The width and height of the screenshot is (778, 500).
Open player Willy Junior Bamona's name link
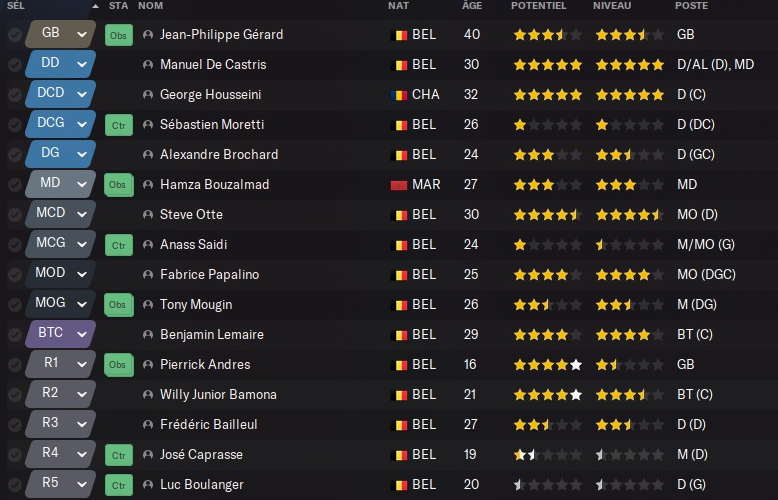[x=218, y=395]
